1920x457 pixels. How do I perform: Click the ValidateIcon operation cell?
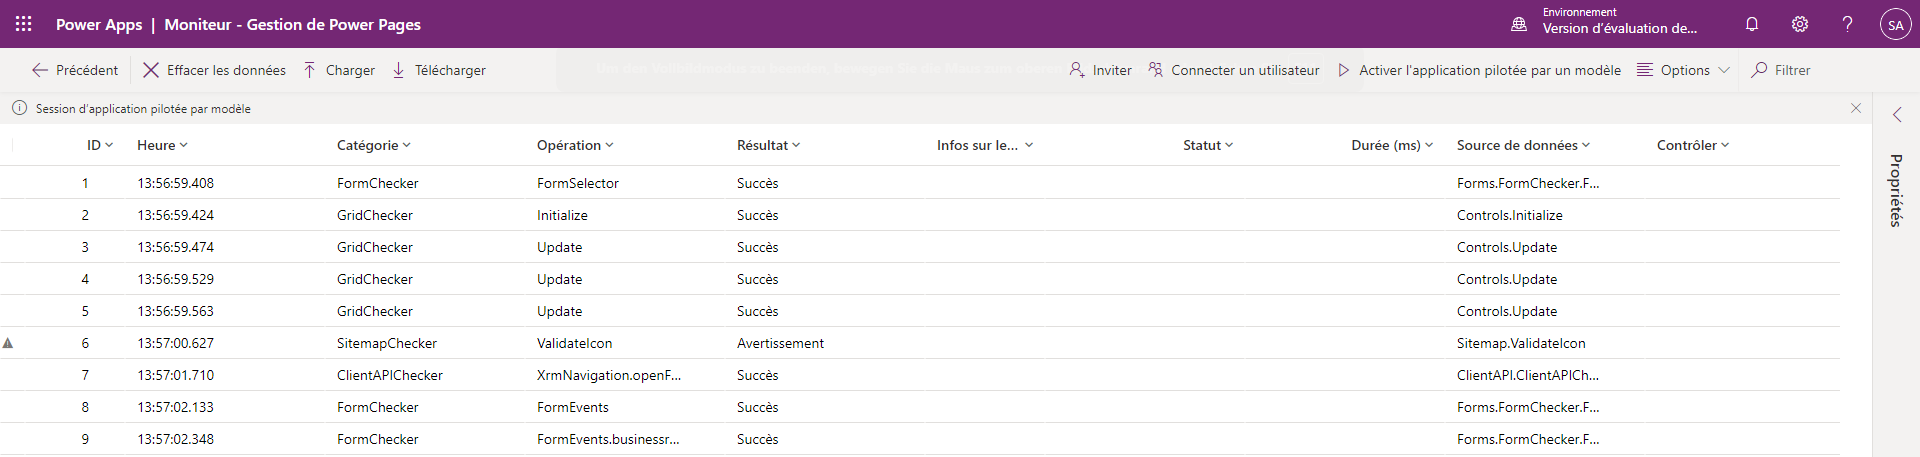point(575,343)
